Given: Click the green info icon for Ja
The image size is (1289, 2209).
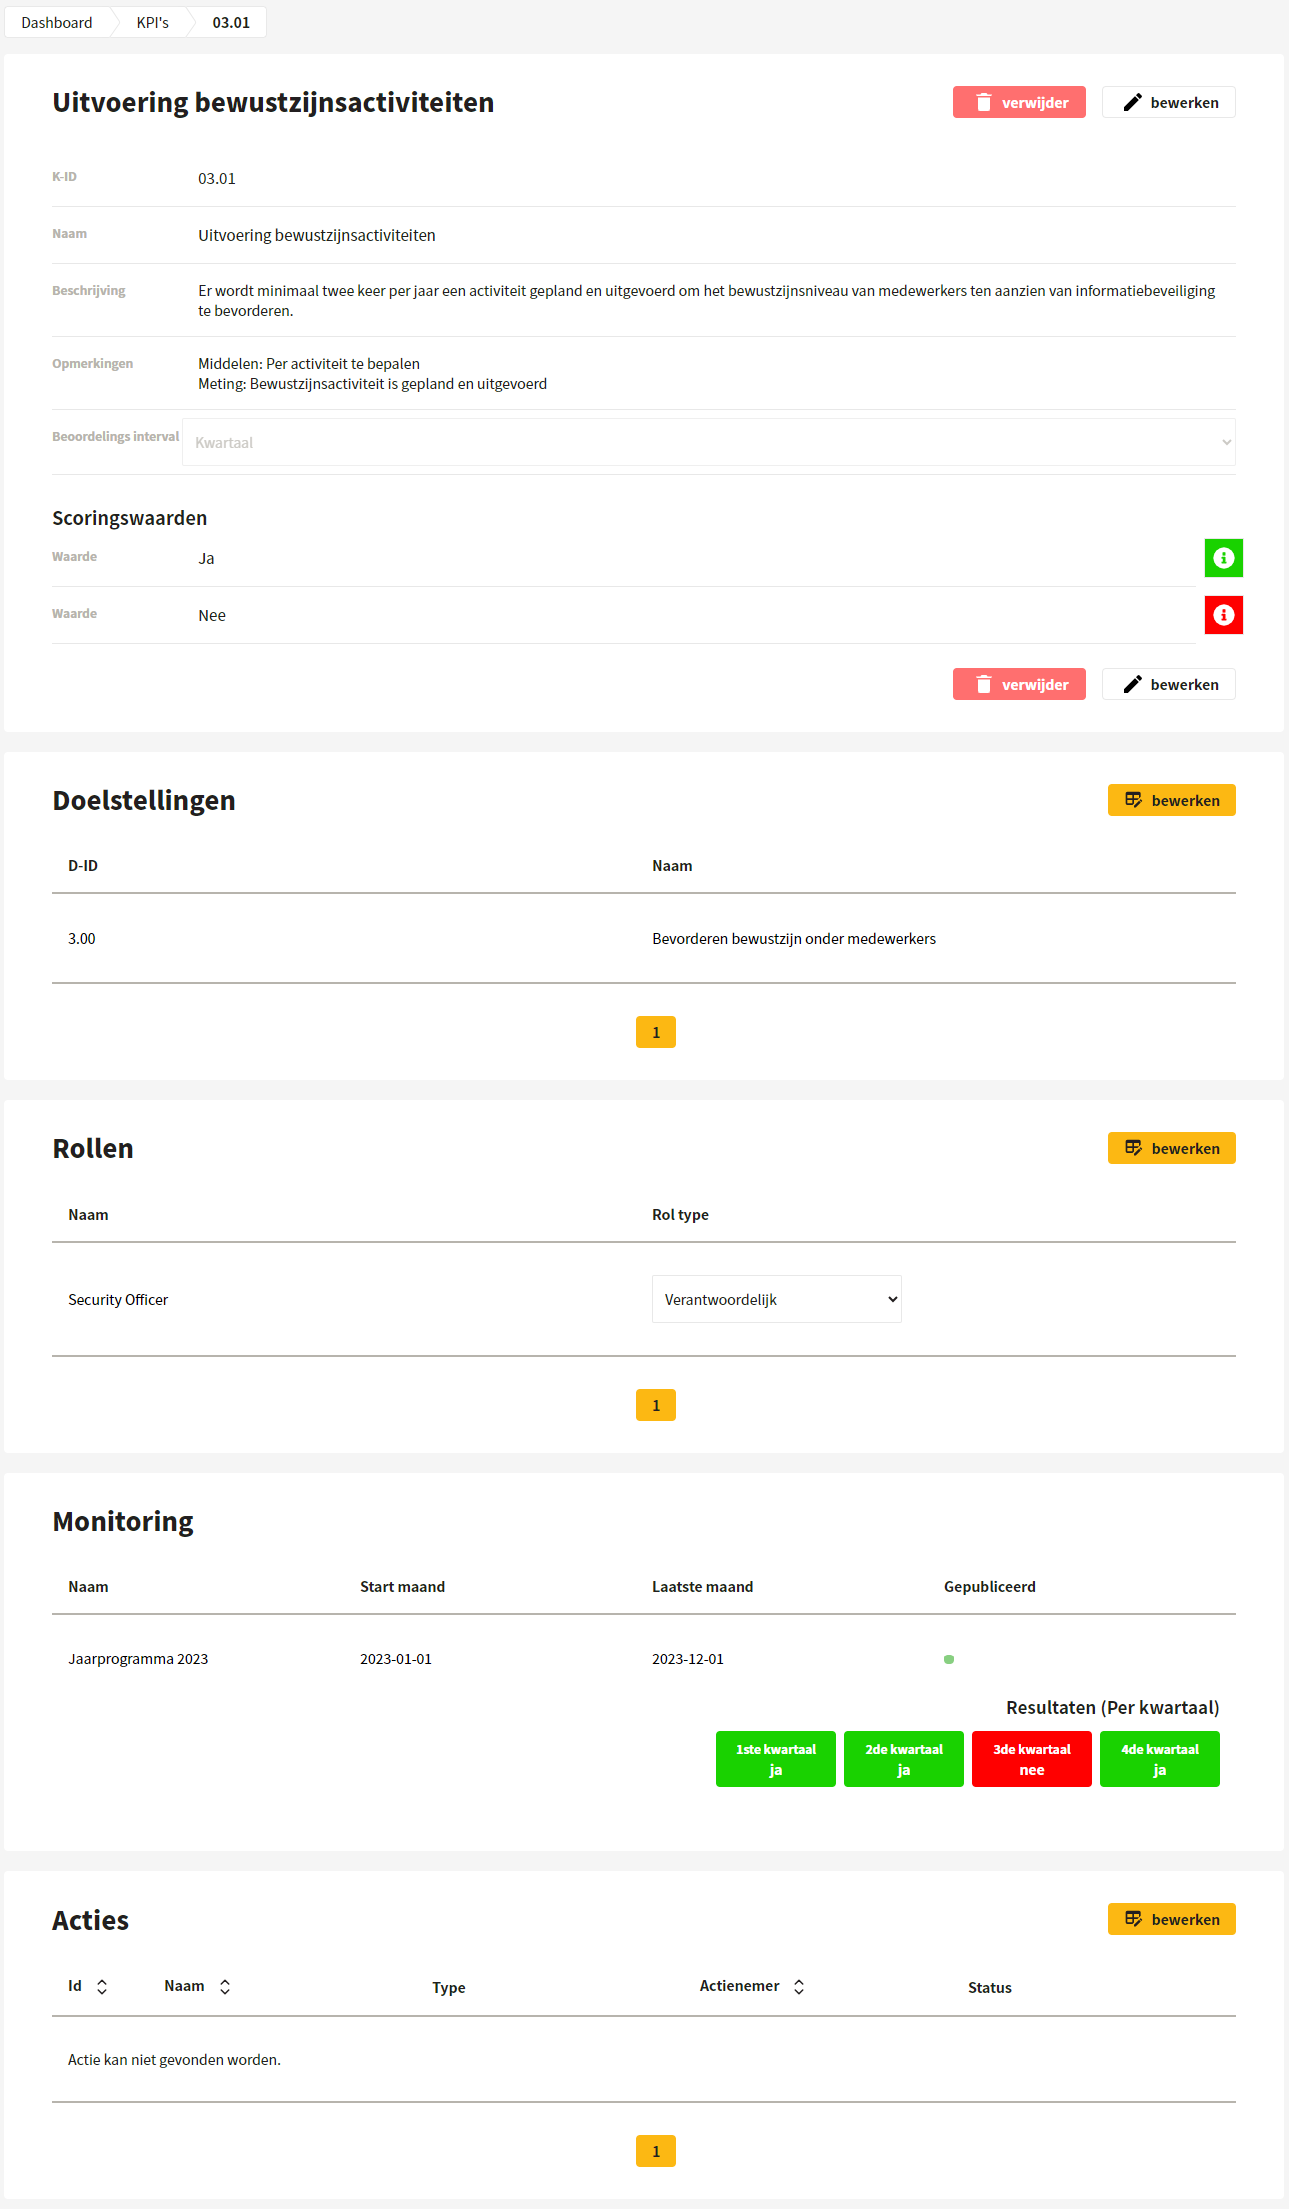Looking at the screenshot, I should (1223, 558).
